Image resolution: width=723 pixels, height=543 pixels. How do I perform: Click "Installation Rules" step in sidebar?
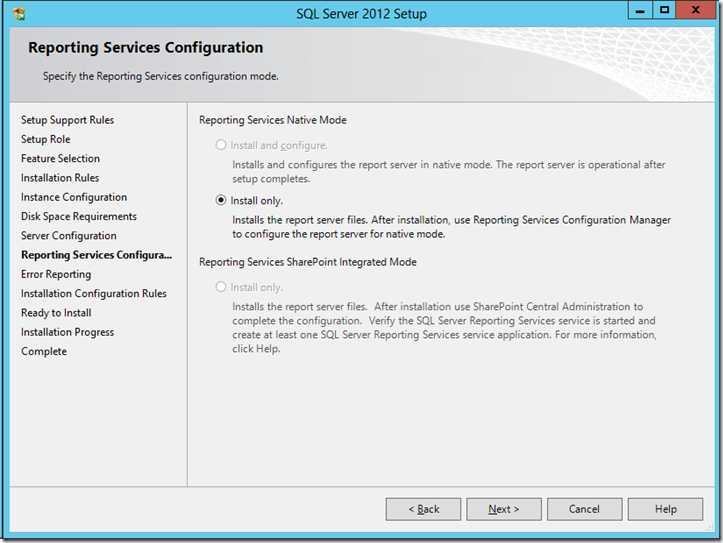[x=60, y=178]
